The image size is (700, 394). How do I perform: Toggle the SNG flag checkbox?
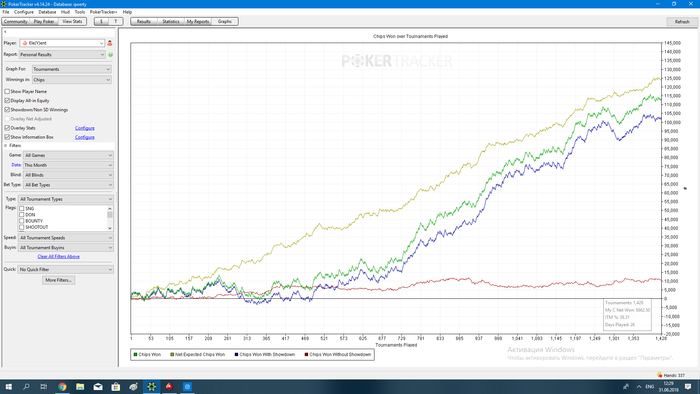pos(21,208)
